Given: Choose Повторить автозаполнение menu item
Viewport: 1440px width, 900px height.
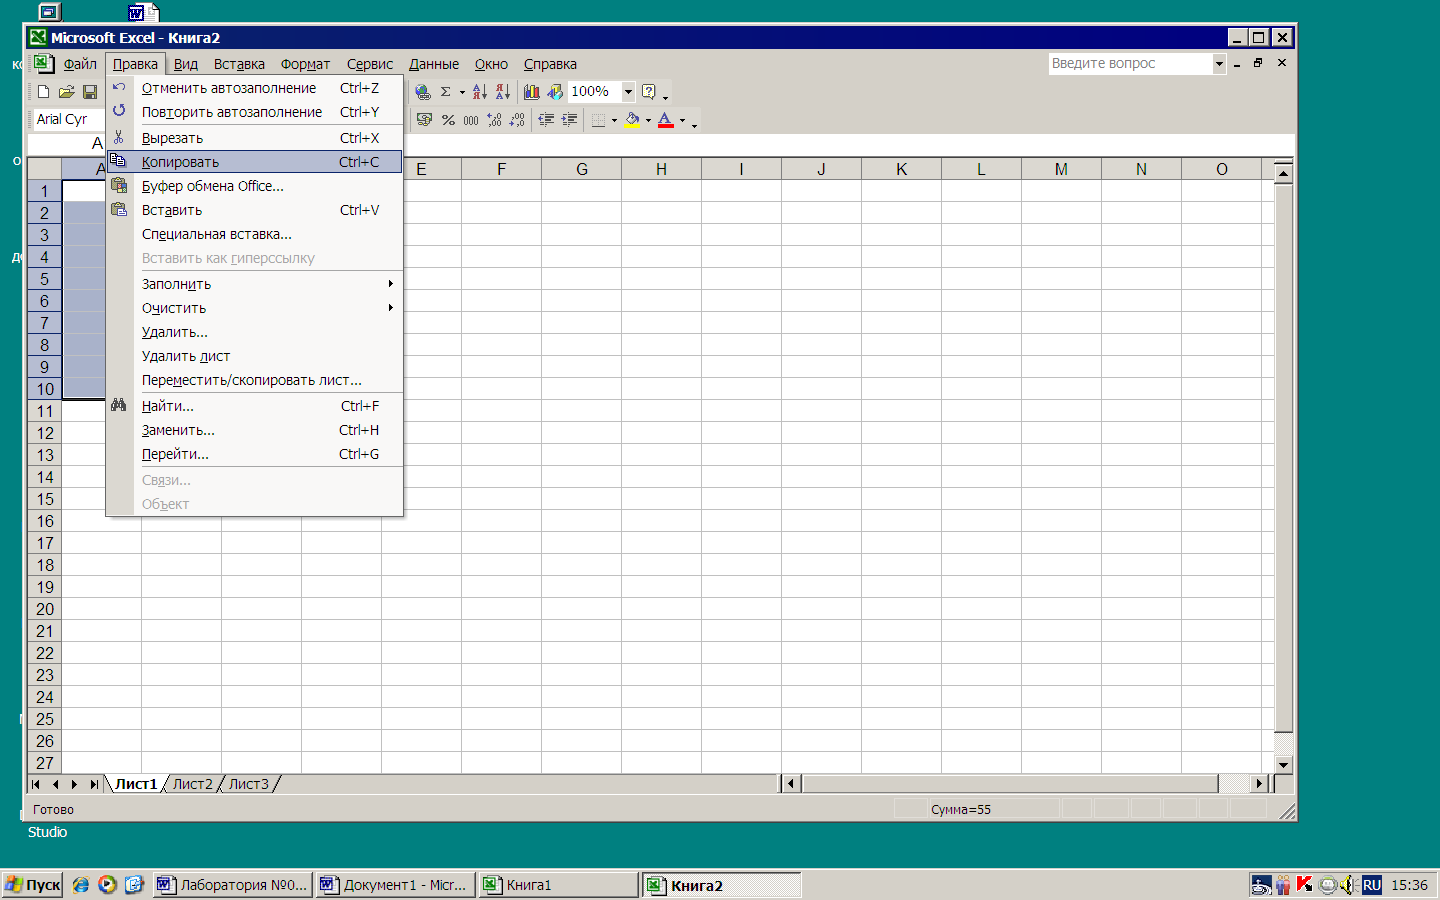Looking at the screenshot, I should tap(254, 112).
